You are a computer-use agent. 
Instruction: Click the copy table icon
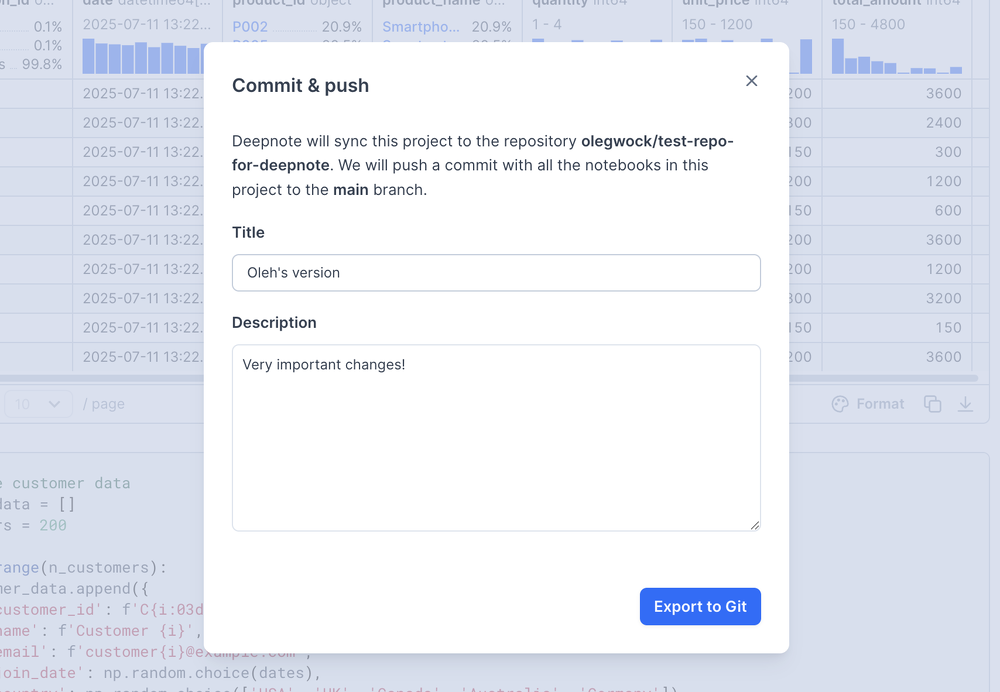pos(932,404)
